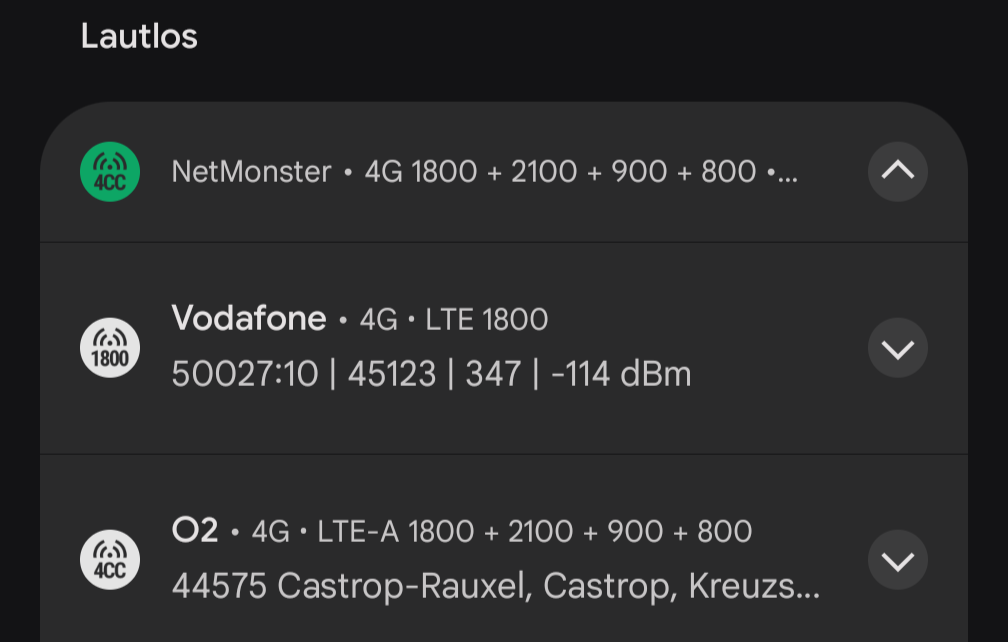Tap the white 1800 band icon for Vodafone

pyautogui.click(x=110, y=348)
